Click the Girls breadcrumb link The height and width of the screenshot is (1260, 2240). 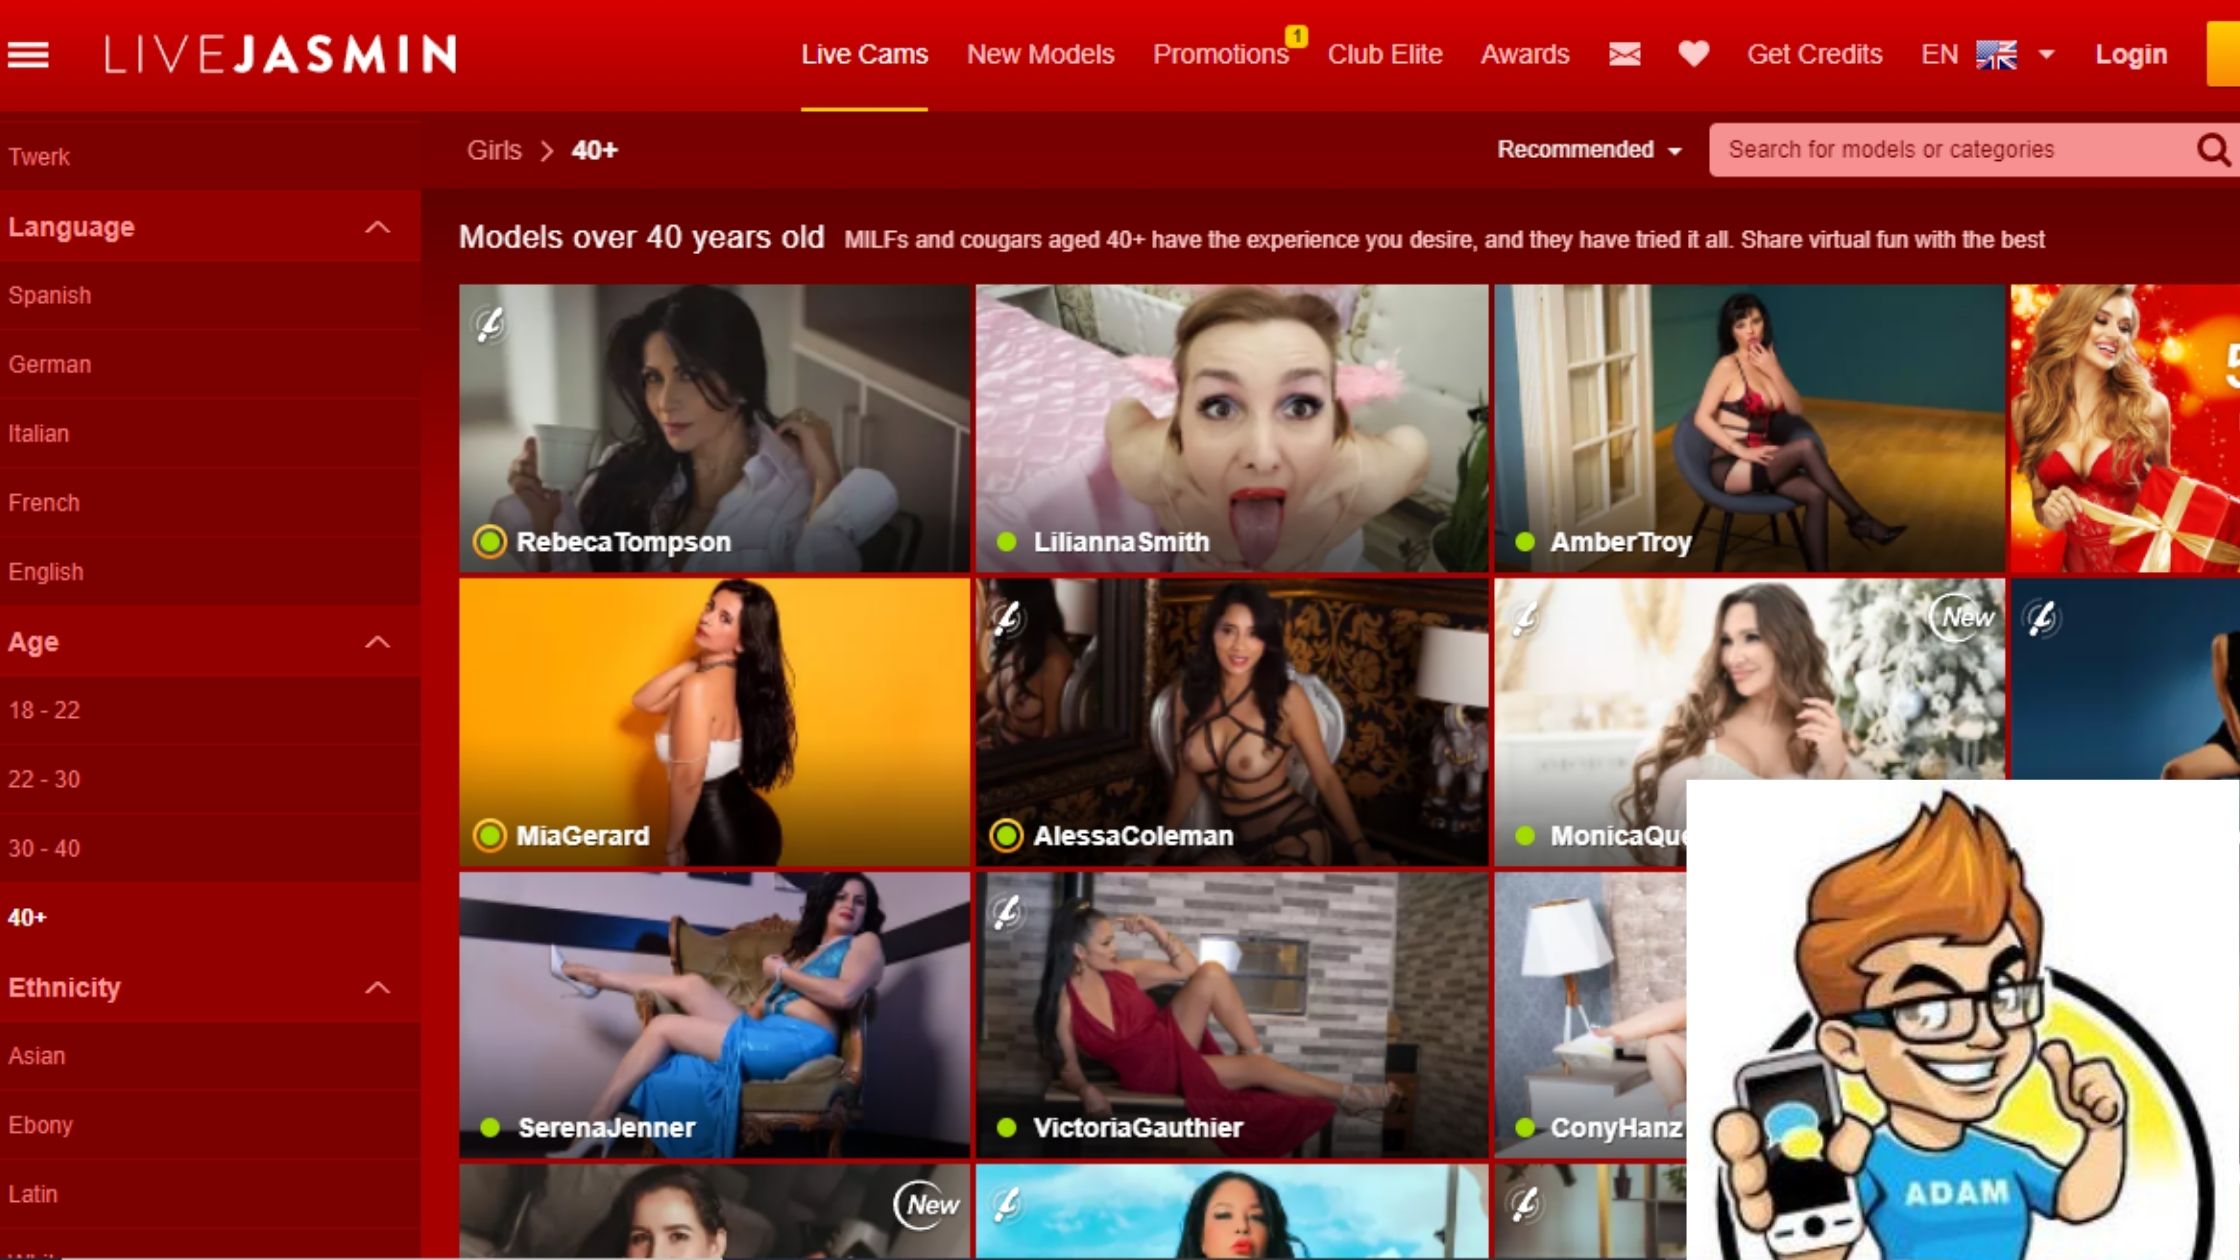point(494,151)
